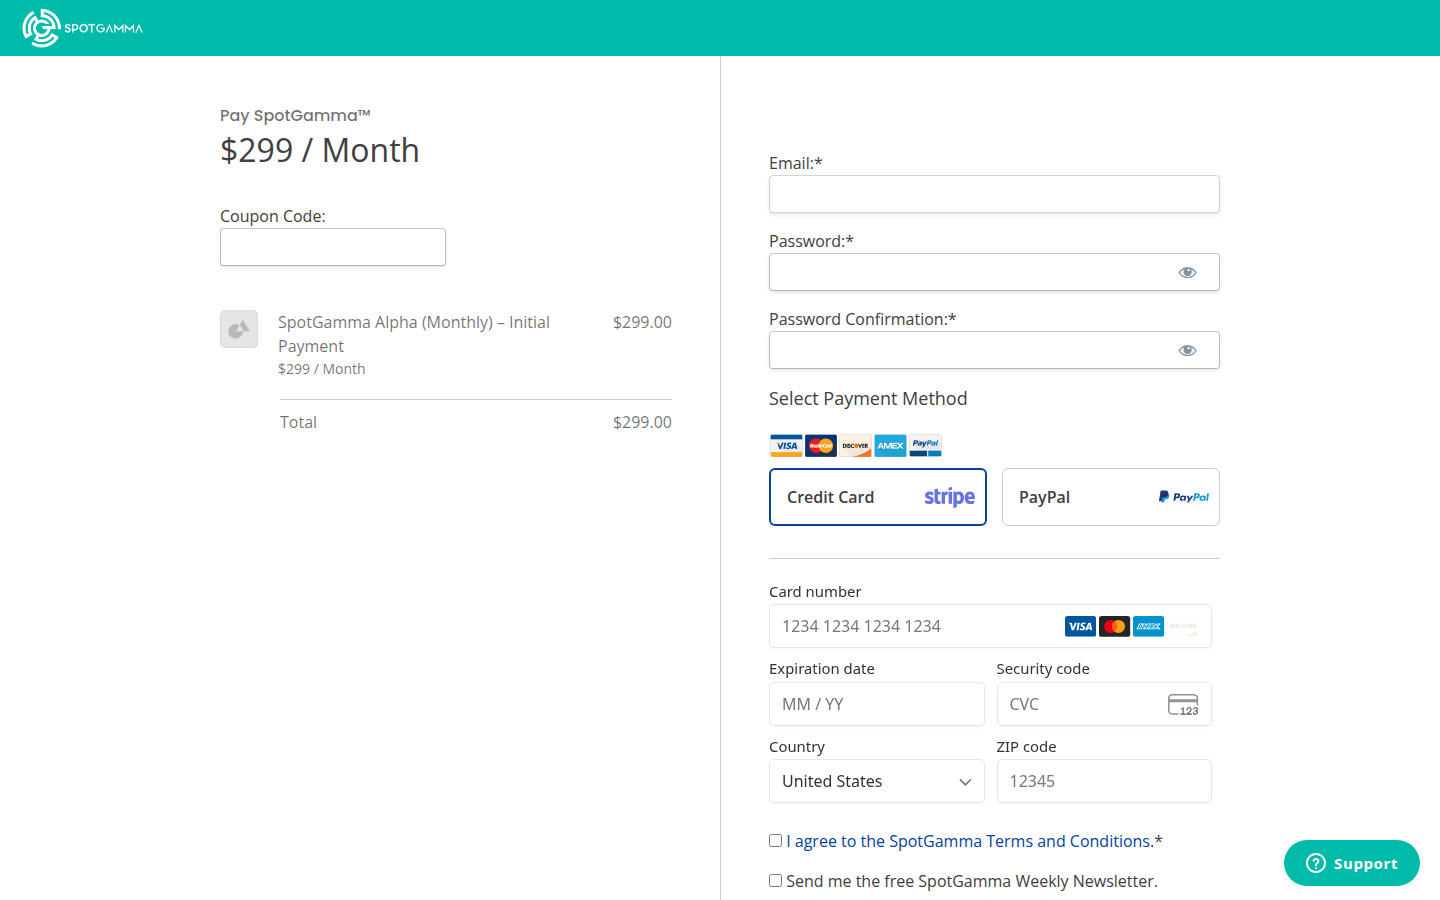This screenshot has width=1440, height=900.
Task: Check the Terms and Conditions agreement box
Action: coord(775,841)
